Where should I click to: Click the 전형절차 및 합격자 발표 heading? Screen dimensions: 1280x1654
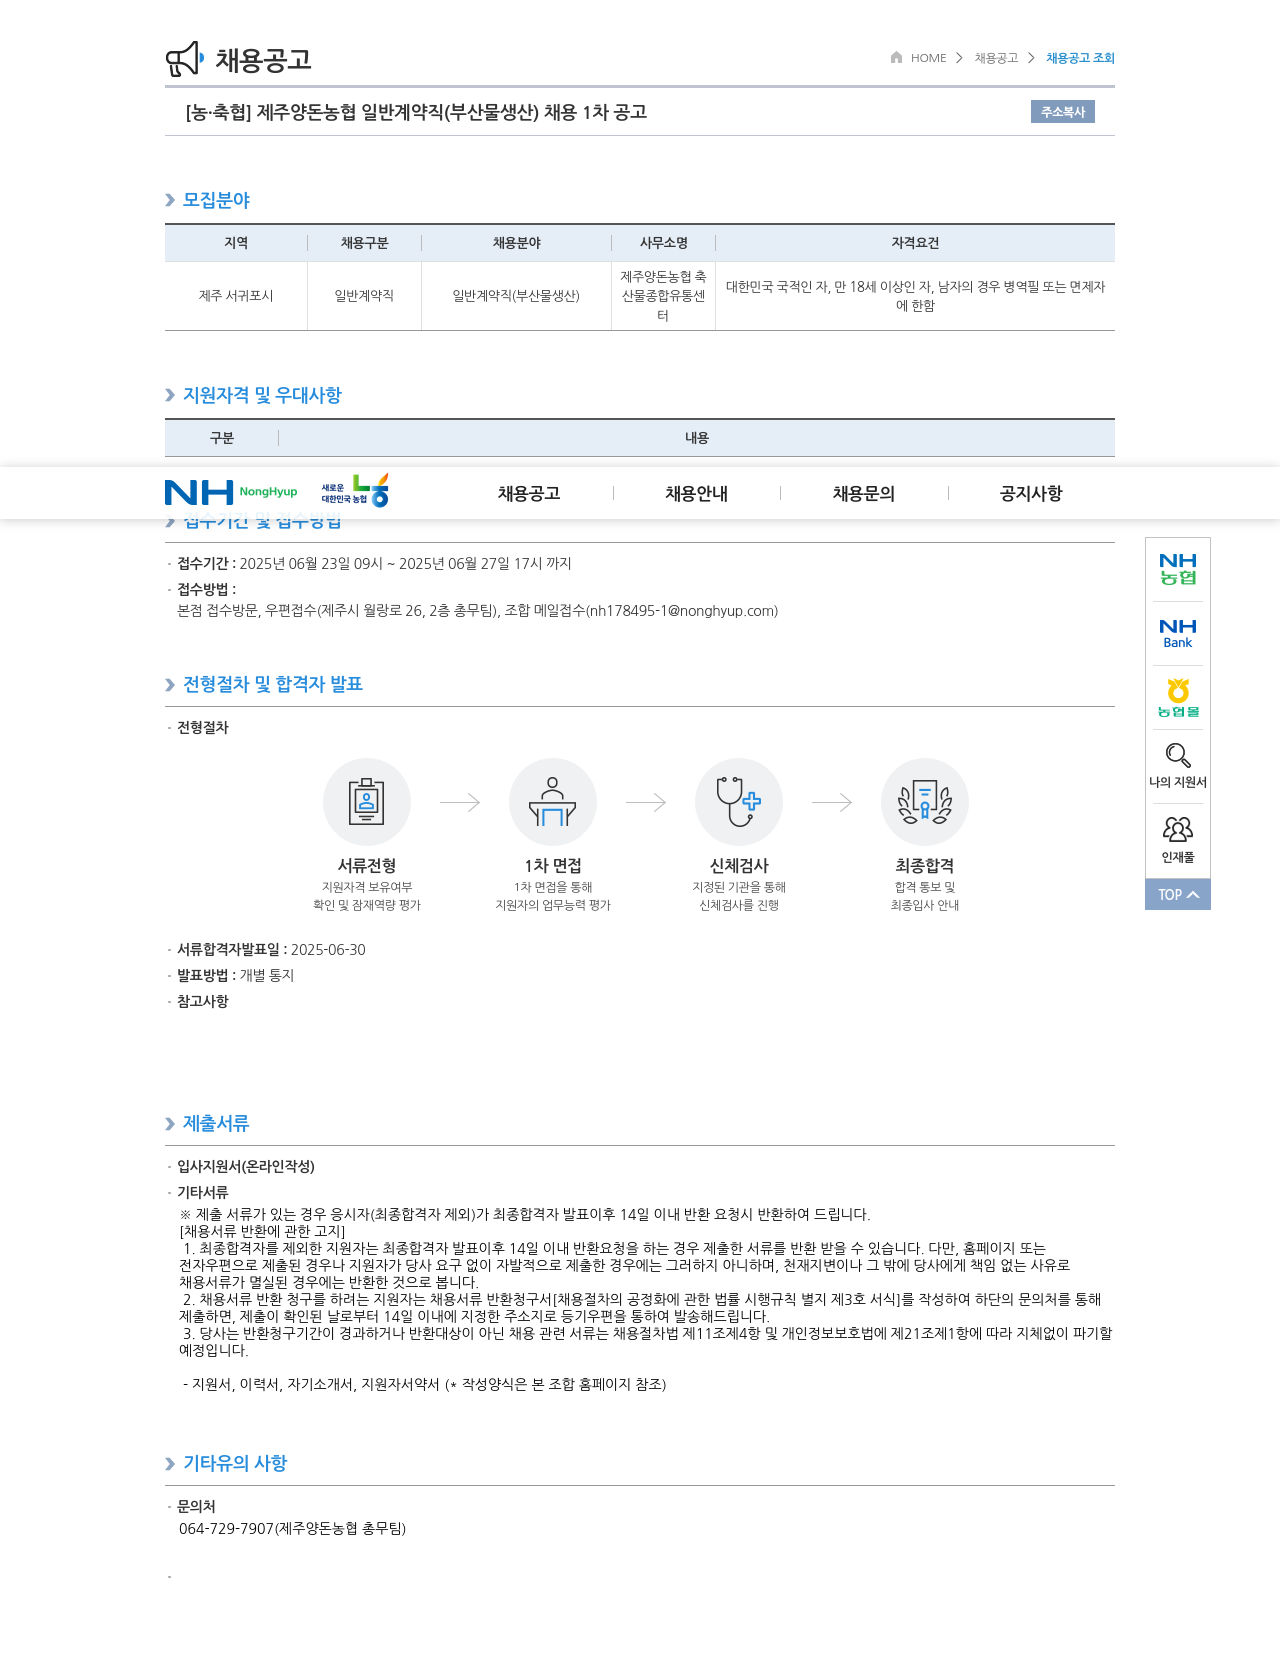273,684
